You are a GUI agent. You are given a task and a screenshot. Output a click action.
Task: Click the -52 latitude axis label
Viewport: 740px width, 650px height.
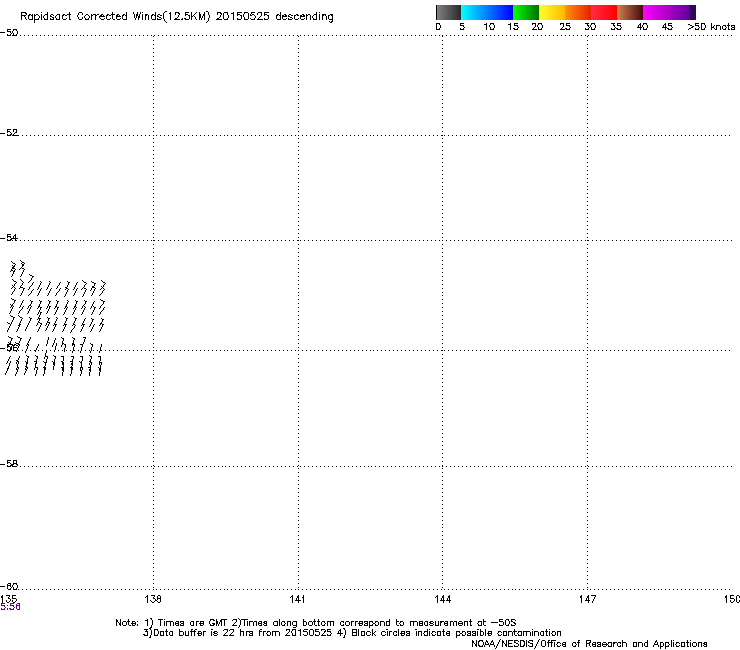[x=9, y=133]
